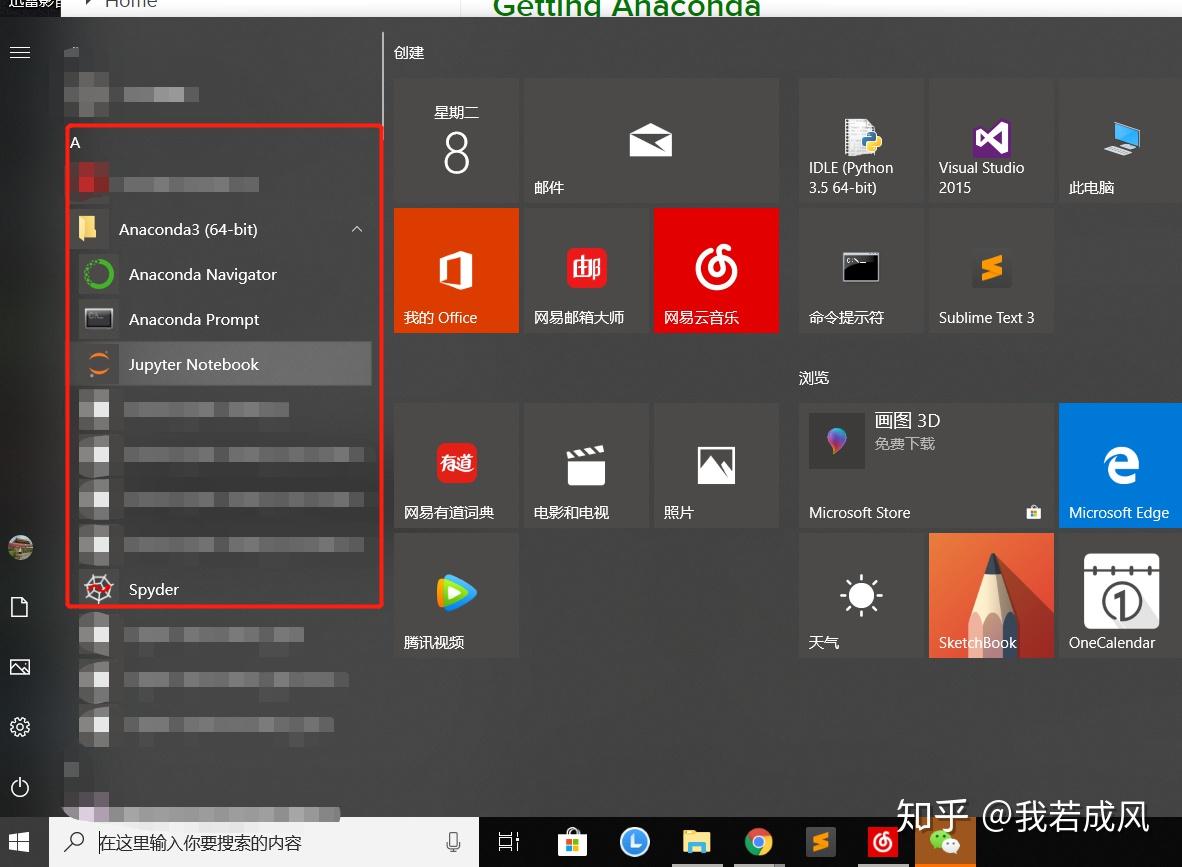The height and width of the screenshot is (867, 1182).
Task: Click the user profile avatar in the sidebar
Action: (x=20, y=547)
